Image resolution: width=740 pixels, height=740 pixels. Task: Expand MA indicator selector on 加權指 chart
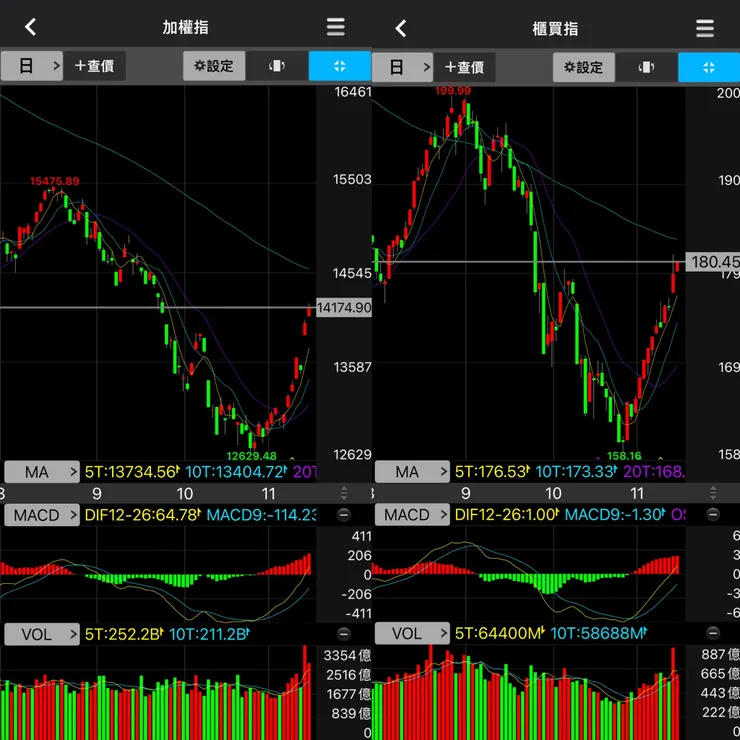tap(42, 472)
